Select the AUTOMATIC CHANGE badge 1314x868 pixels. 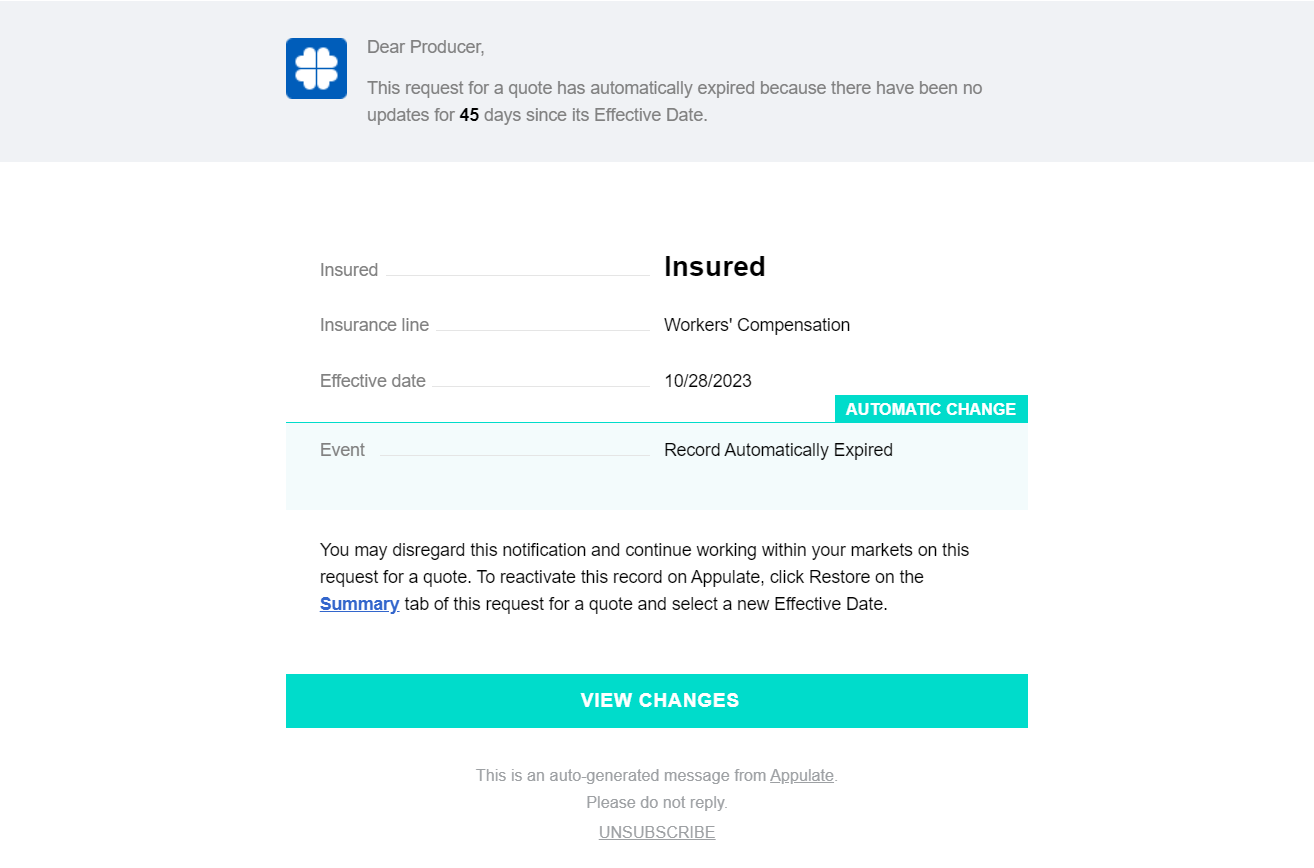coord(930,408)
